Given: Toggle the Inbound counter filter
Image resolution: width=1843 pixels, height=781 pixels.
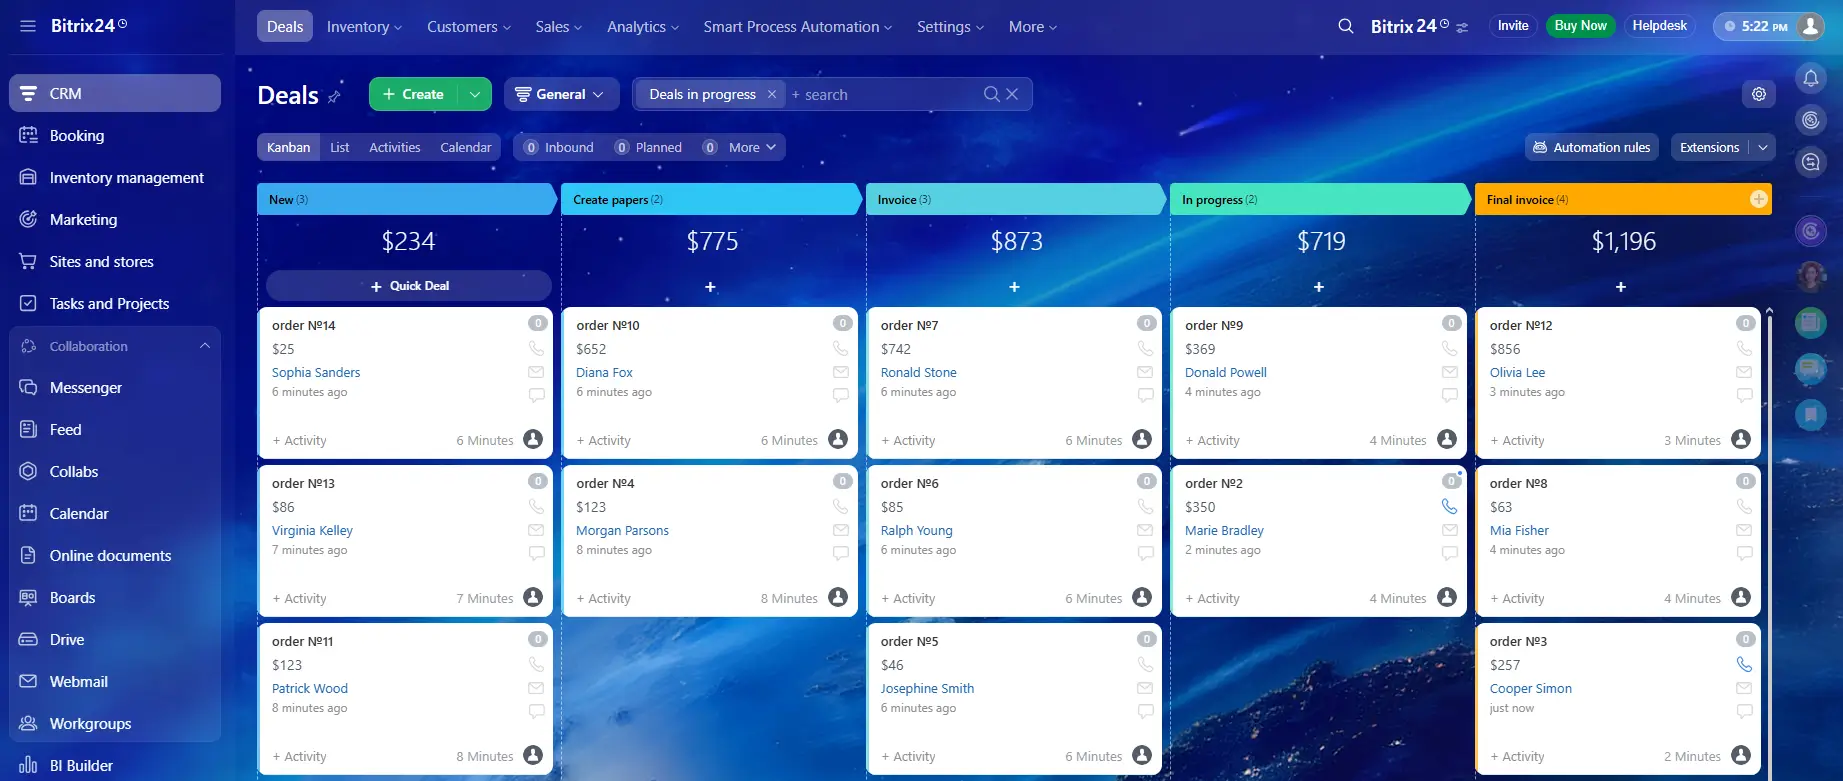Looking at the screenshot, I should (x=558, y=147).
